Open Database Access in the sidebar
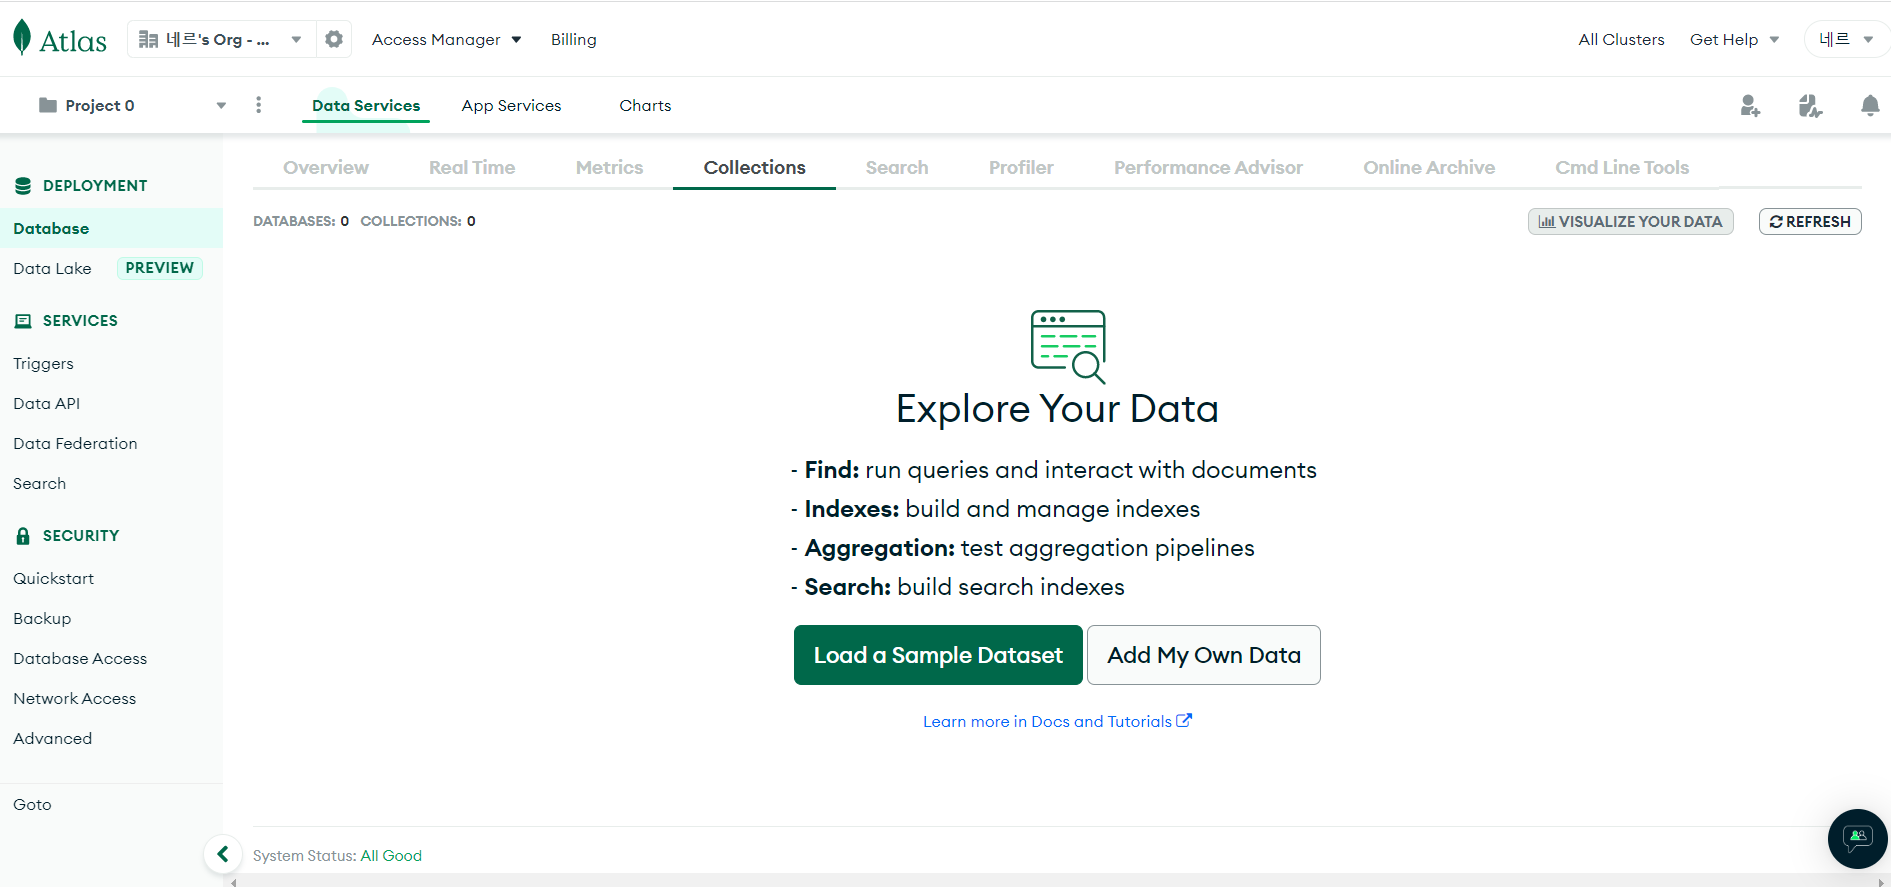Image resolution: width=1891 pixels, height=887 pixels. (80, 658)
